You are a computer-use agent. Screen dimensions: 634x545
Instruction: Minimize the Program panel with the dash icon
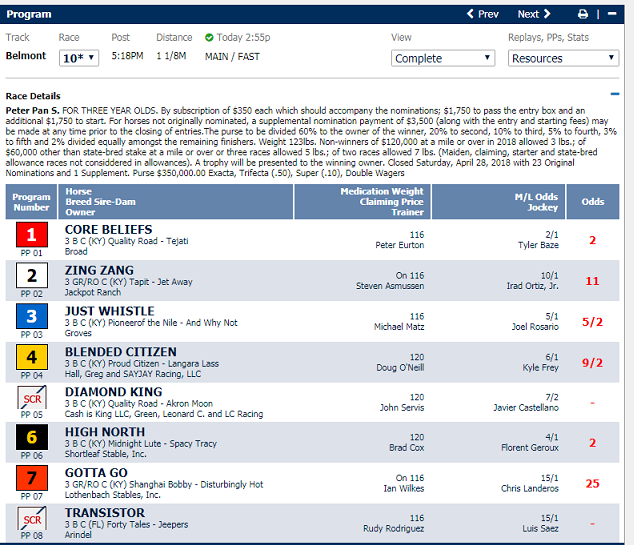[x=611, y=14]
